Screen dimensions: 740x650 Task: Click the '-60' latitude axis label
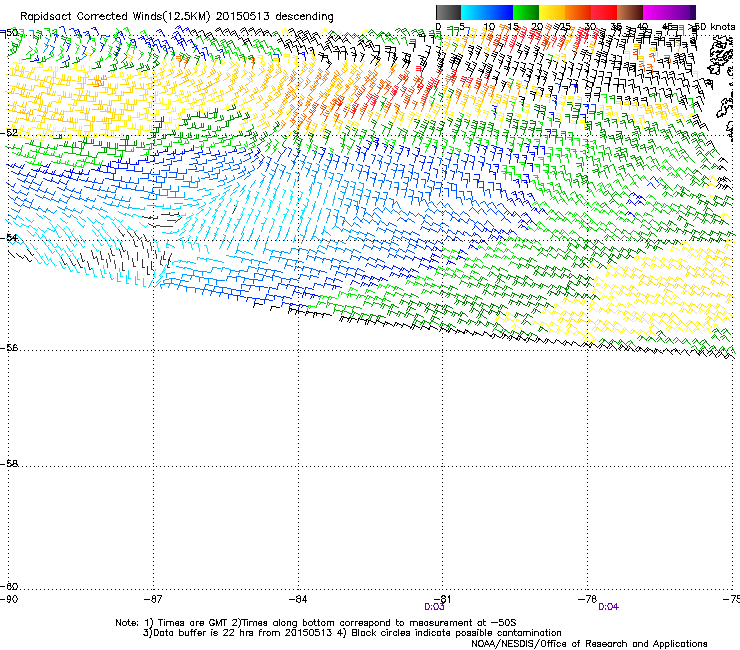(9, 587)
